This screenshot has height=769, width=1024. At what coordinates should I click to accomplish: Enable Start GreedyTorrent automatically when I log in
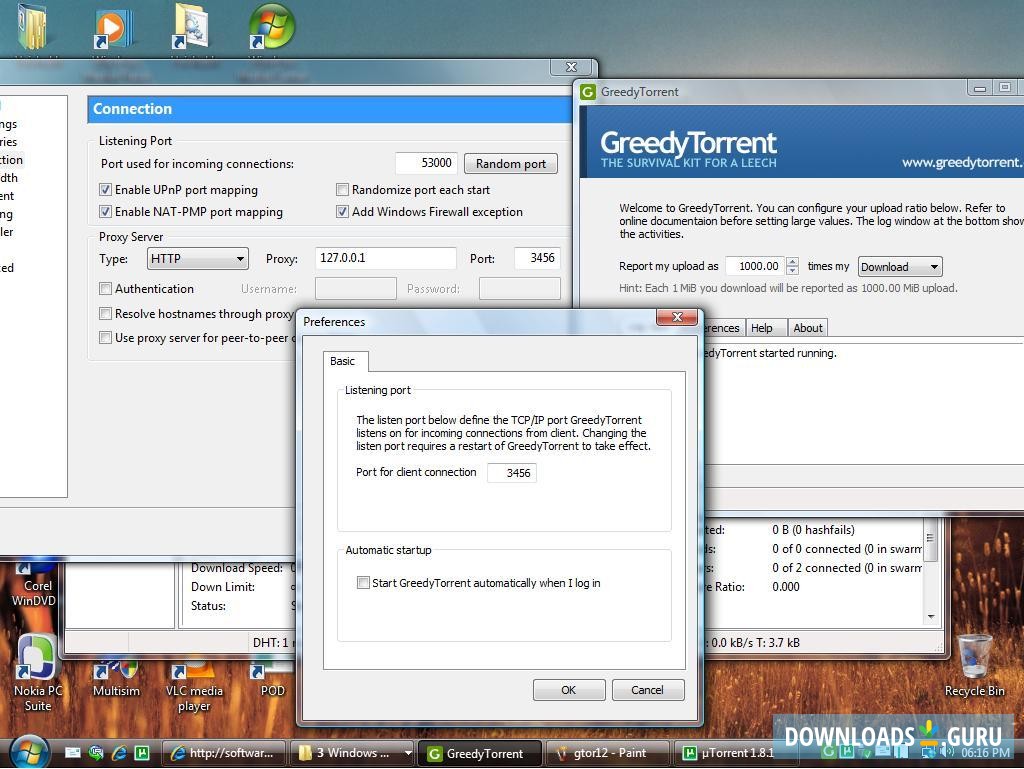(363, 582)
